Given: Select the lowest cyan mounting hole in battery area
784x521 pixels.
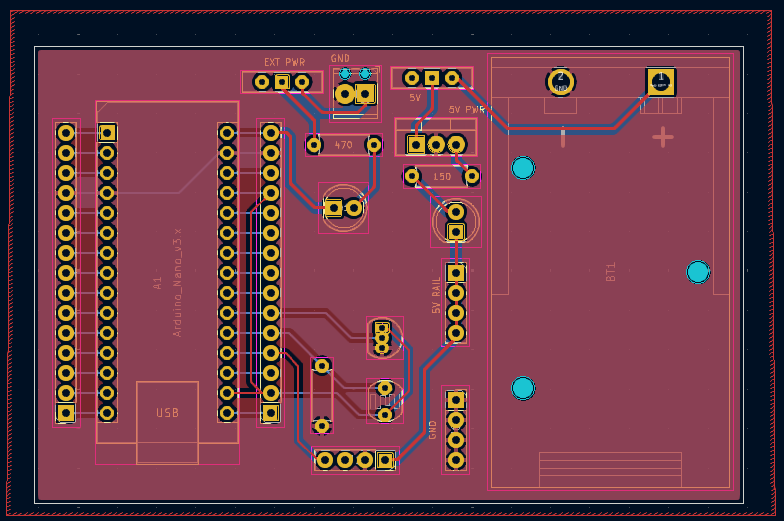Looking at the screenshot, I should [x=523, y=387].
